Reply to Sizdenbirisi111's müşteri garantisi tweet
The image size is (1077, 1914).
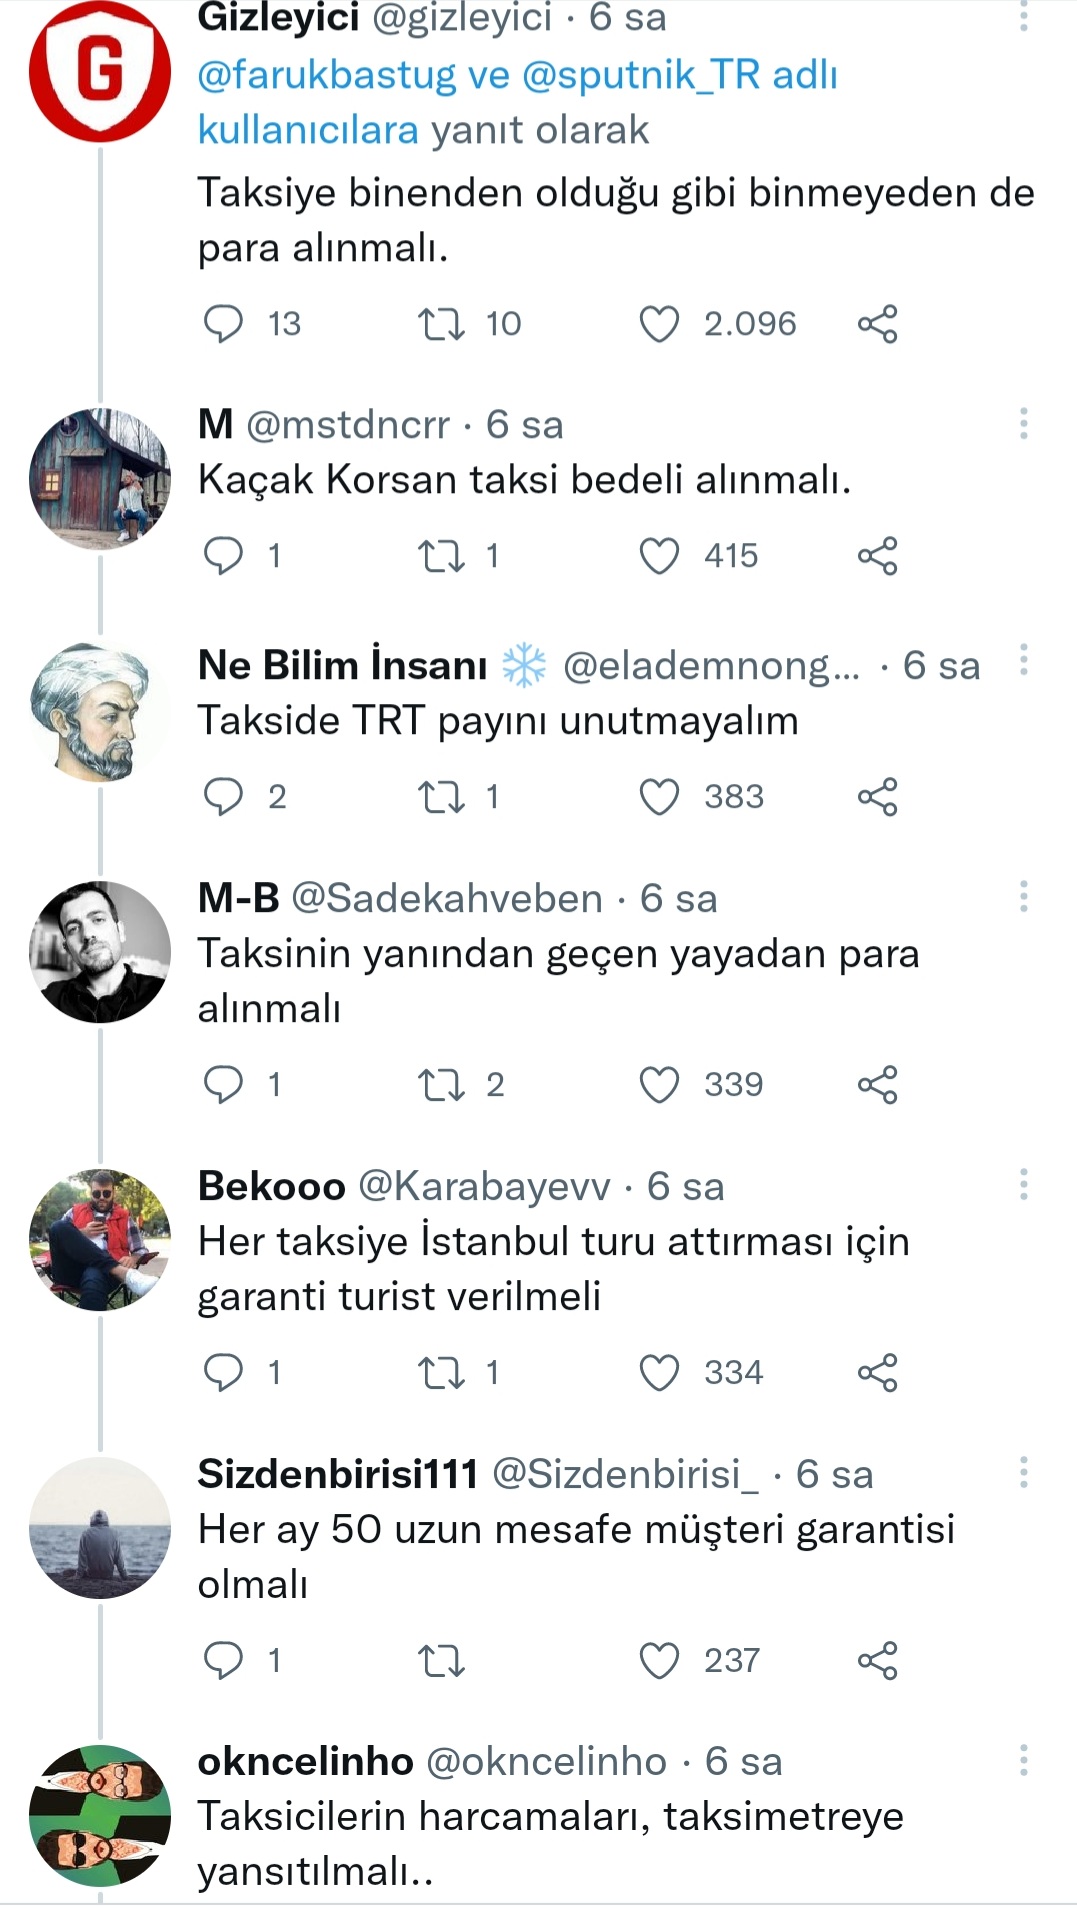tap(223, 1661)
